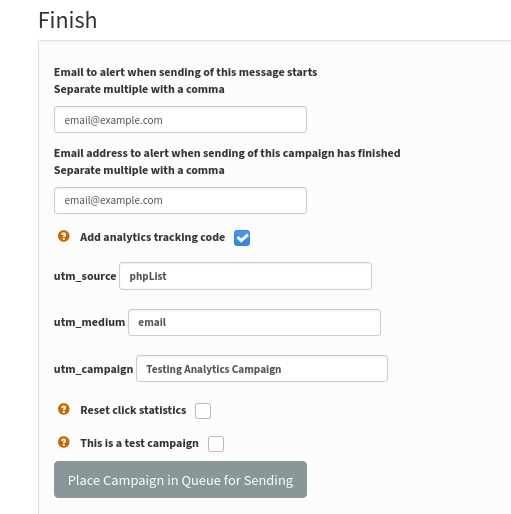Click into the utm_medium input with email

(x=254, y=322)
